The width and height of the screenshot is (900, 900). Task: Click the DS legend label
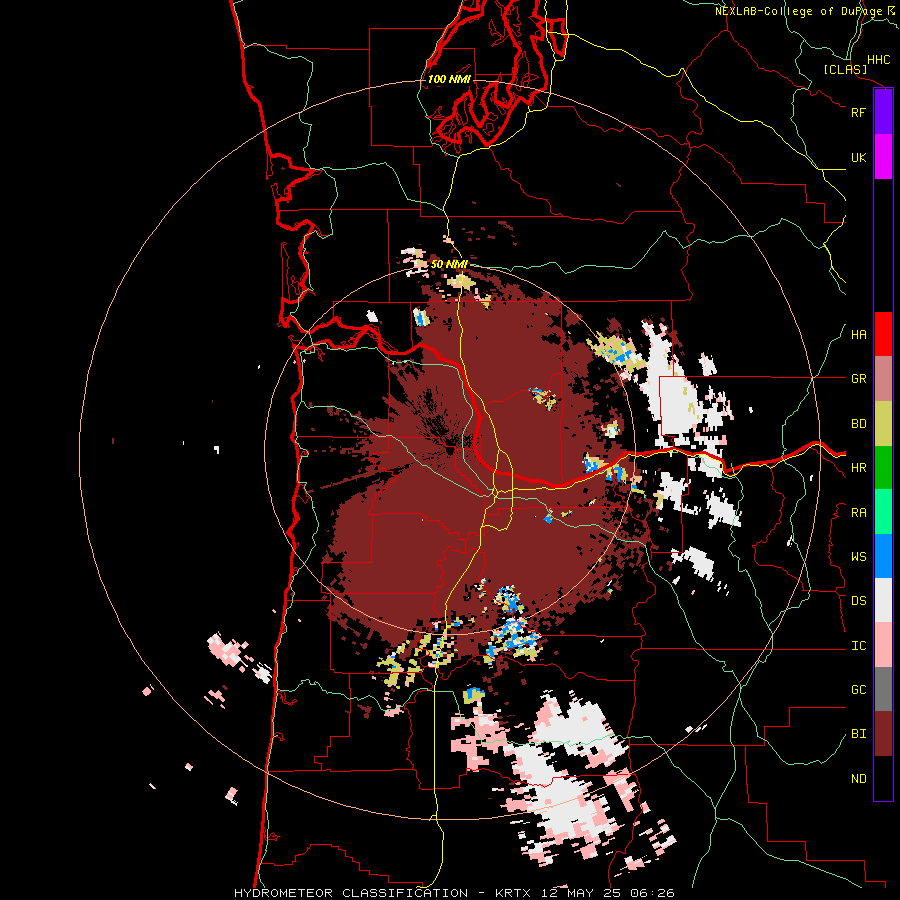pyautogui.click(x=858, y=601)
